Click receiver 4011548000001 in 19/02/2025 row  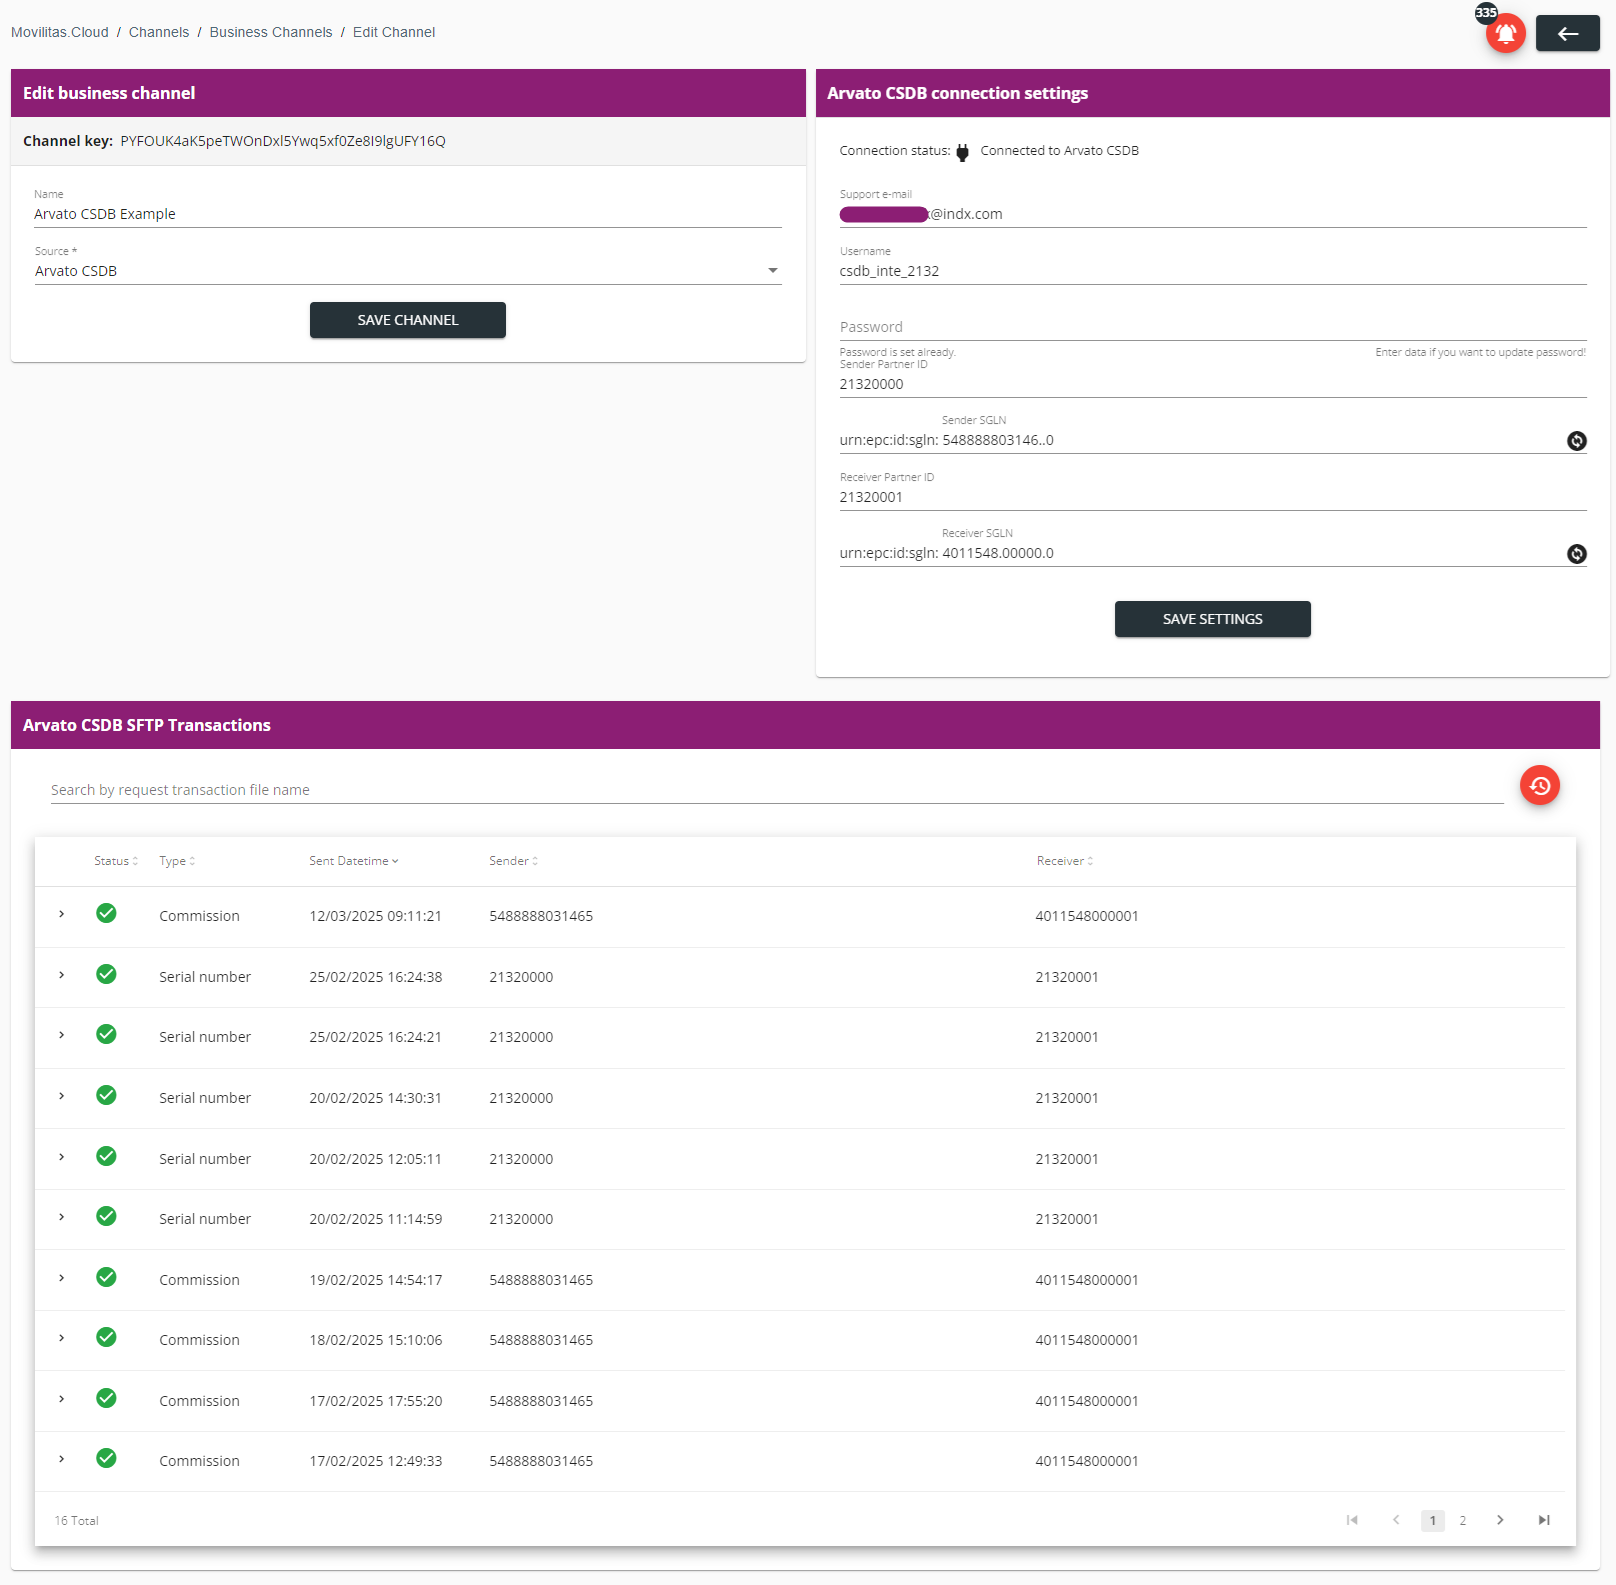[1087, 1280]
